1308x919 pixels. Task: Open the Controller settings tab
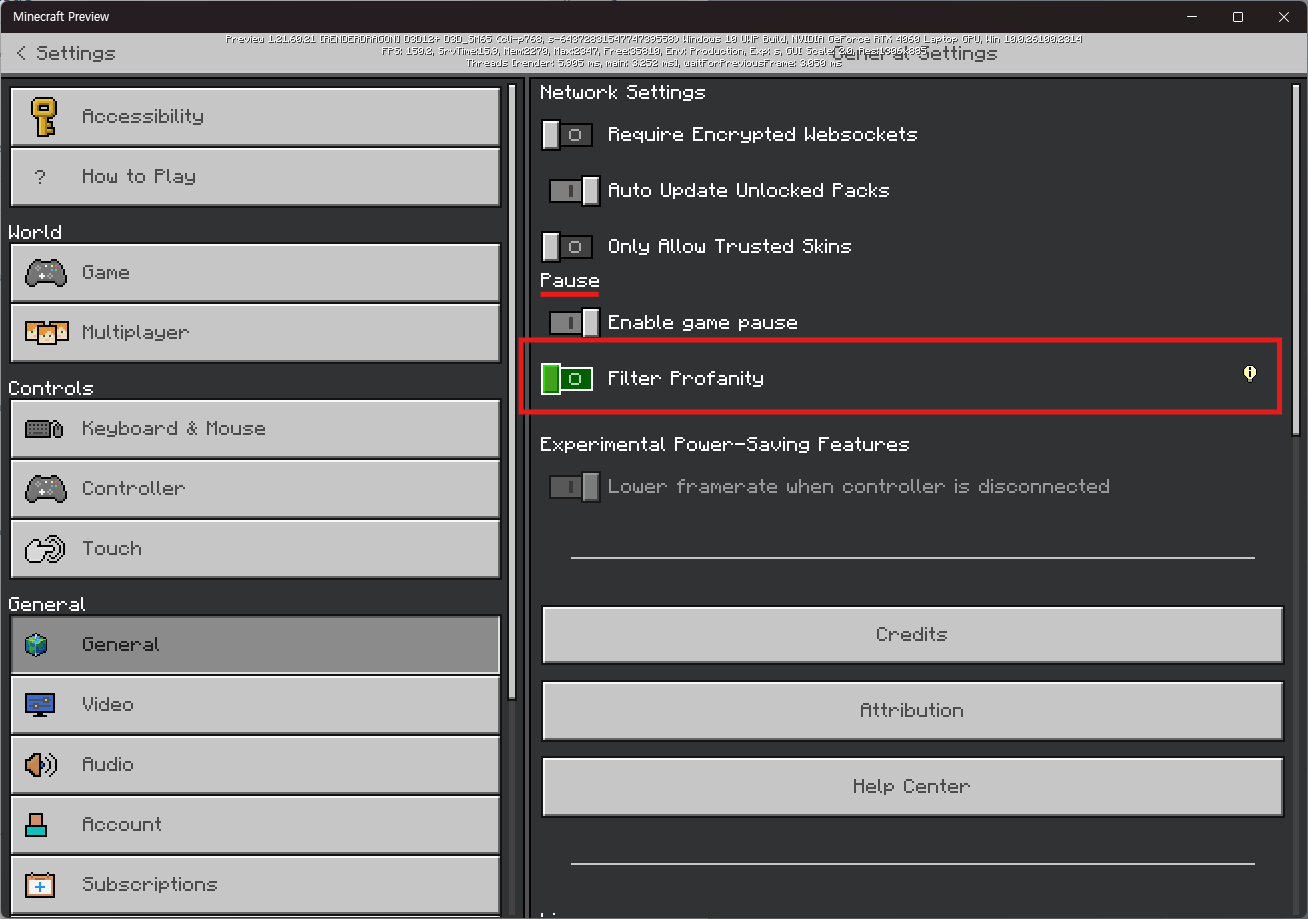(x=255, y=488)
